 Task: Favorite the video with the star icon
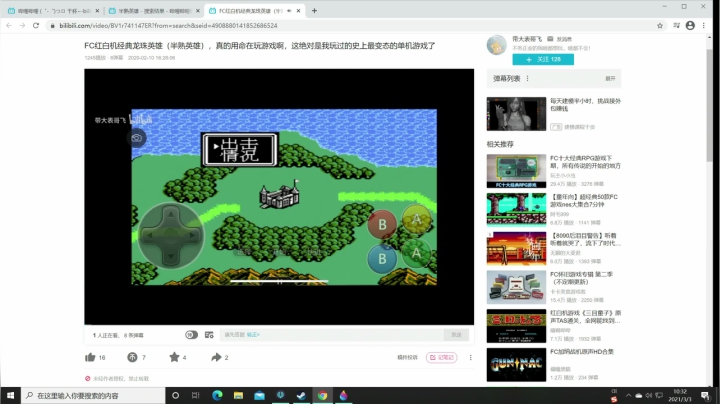click(x=174, y=357)
